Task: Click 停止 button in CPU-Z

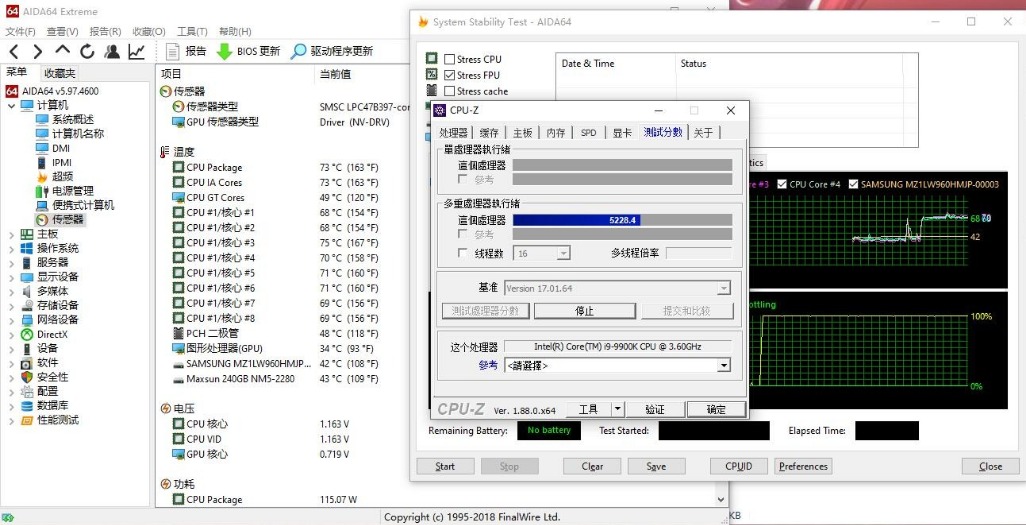Action: pos(584,311)
